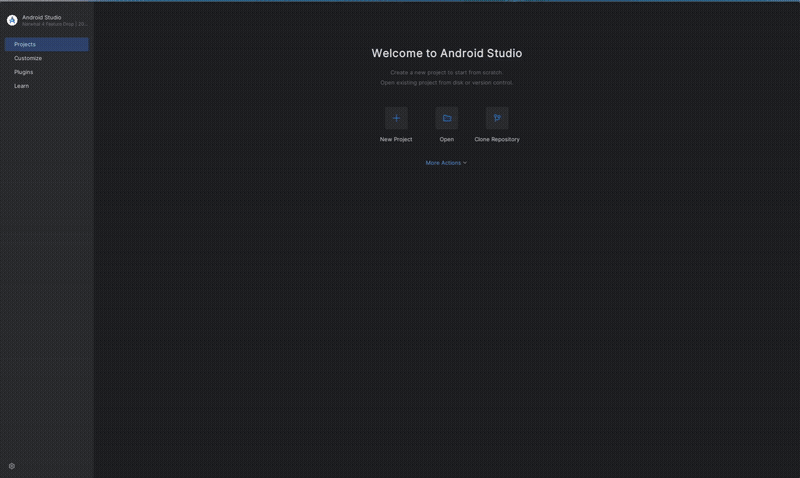The width and height of the screenshot is (800, 478).
Task: Click the Android Studio logo icon
Action: (12, 20)
